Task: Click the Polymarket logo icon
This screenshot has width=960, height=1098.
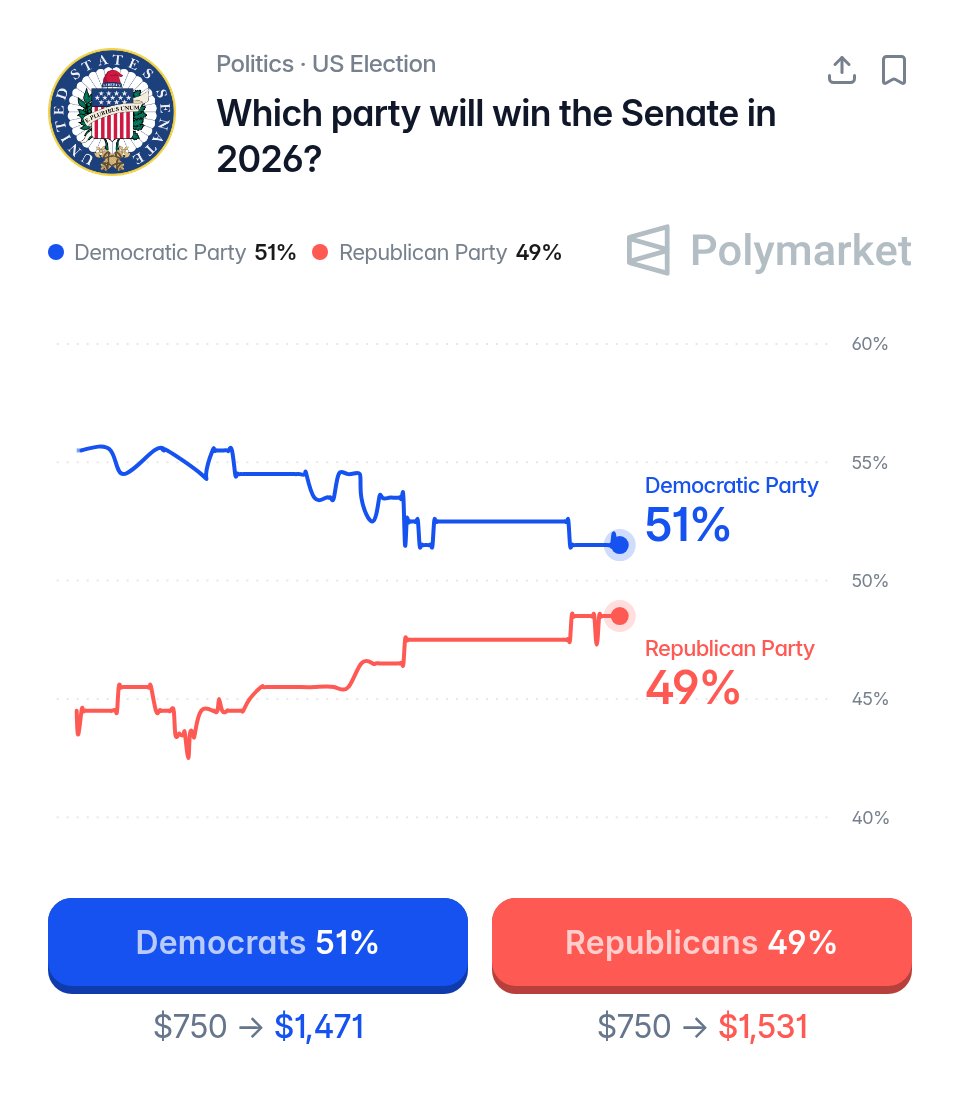Action: click(x=648, y=250)
